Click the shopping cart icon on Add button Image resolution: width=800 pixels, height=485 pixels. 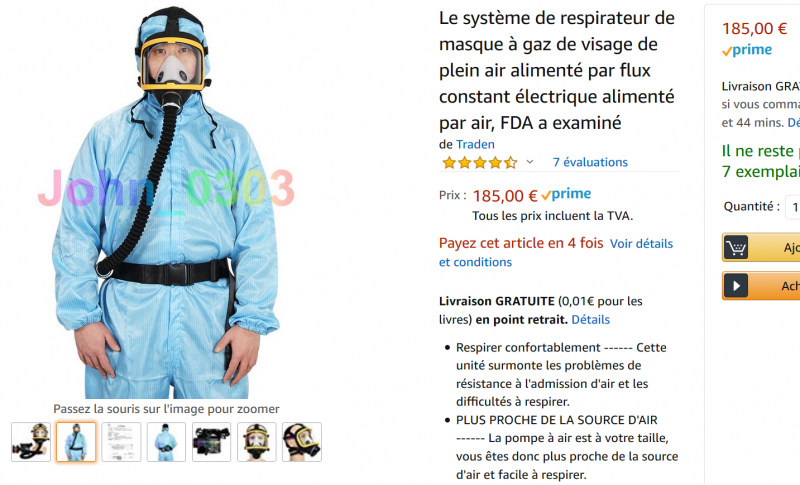tap(736, 247)
